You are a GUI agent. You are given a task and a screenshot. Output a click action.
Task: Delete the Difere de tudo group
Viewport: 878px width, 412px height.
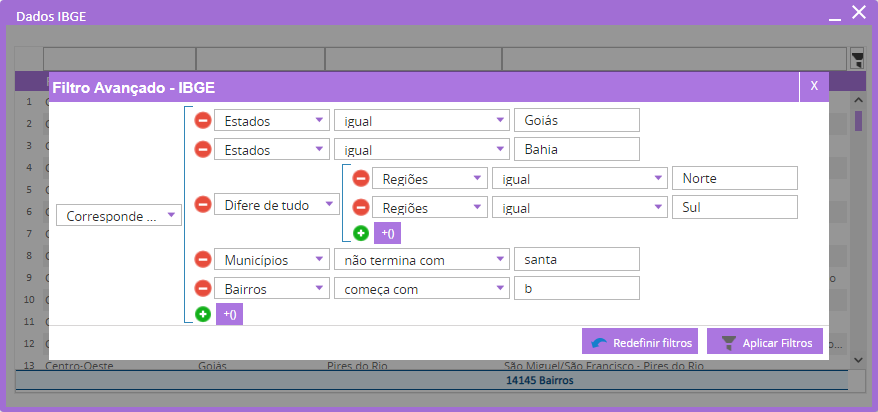pos(202,205)
